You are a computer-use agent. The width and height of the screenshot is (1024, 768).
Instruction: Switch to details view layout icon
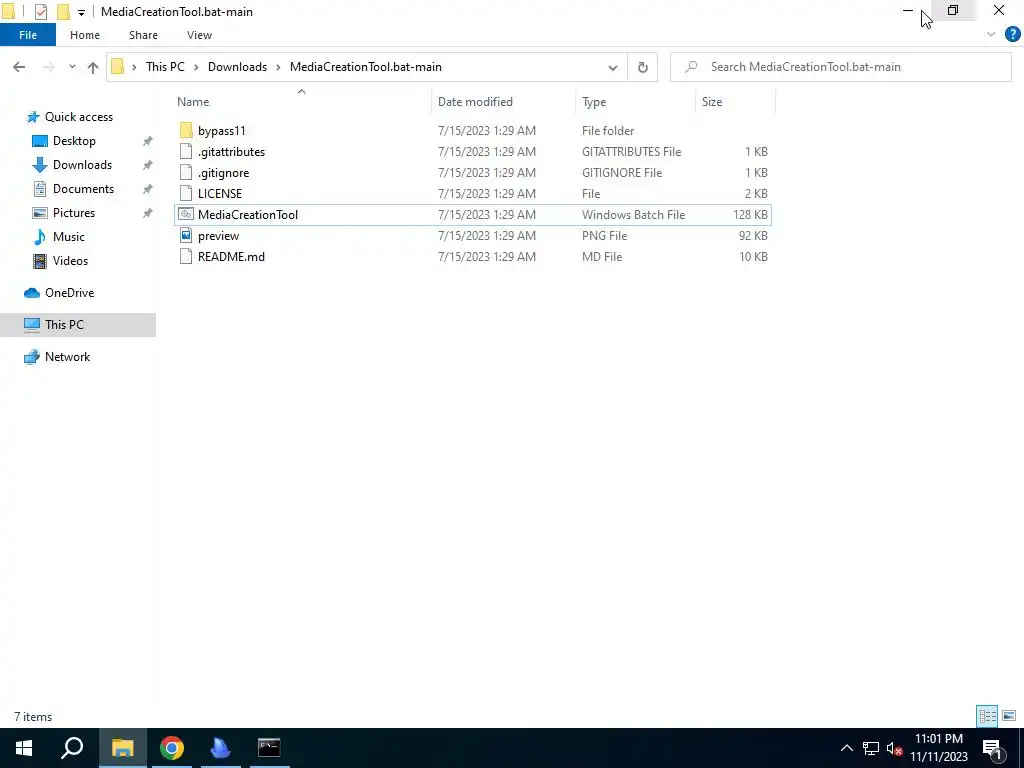pos(987,716)
